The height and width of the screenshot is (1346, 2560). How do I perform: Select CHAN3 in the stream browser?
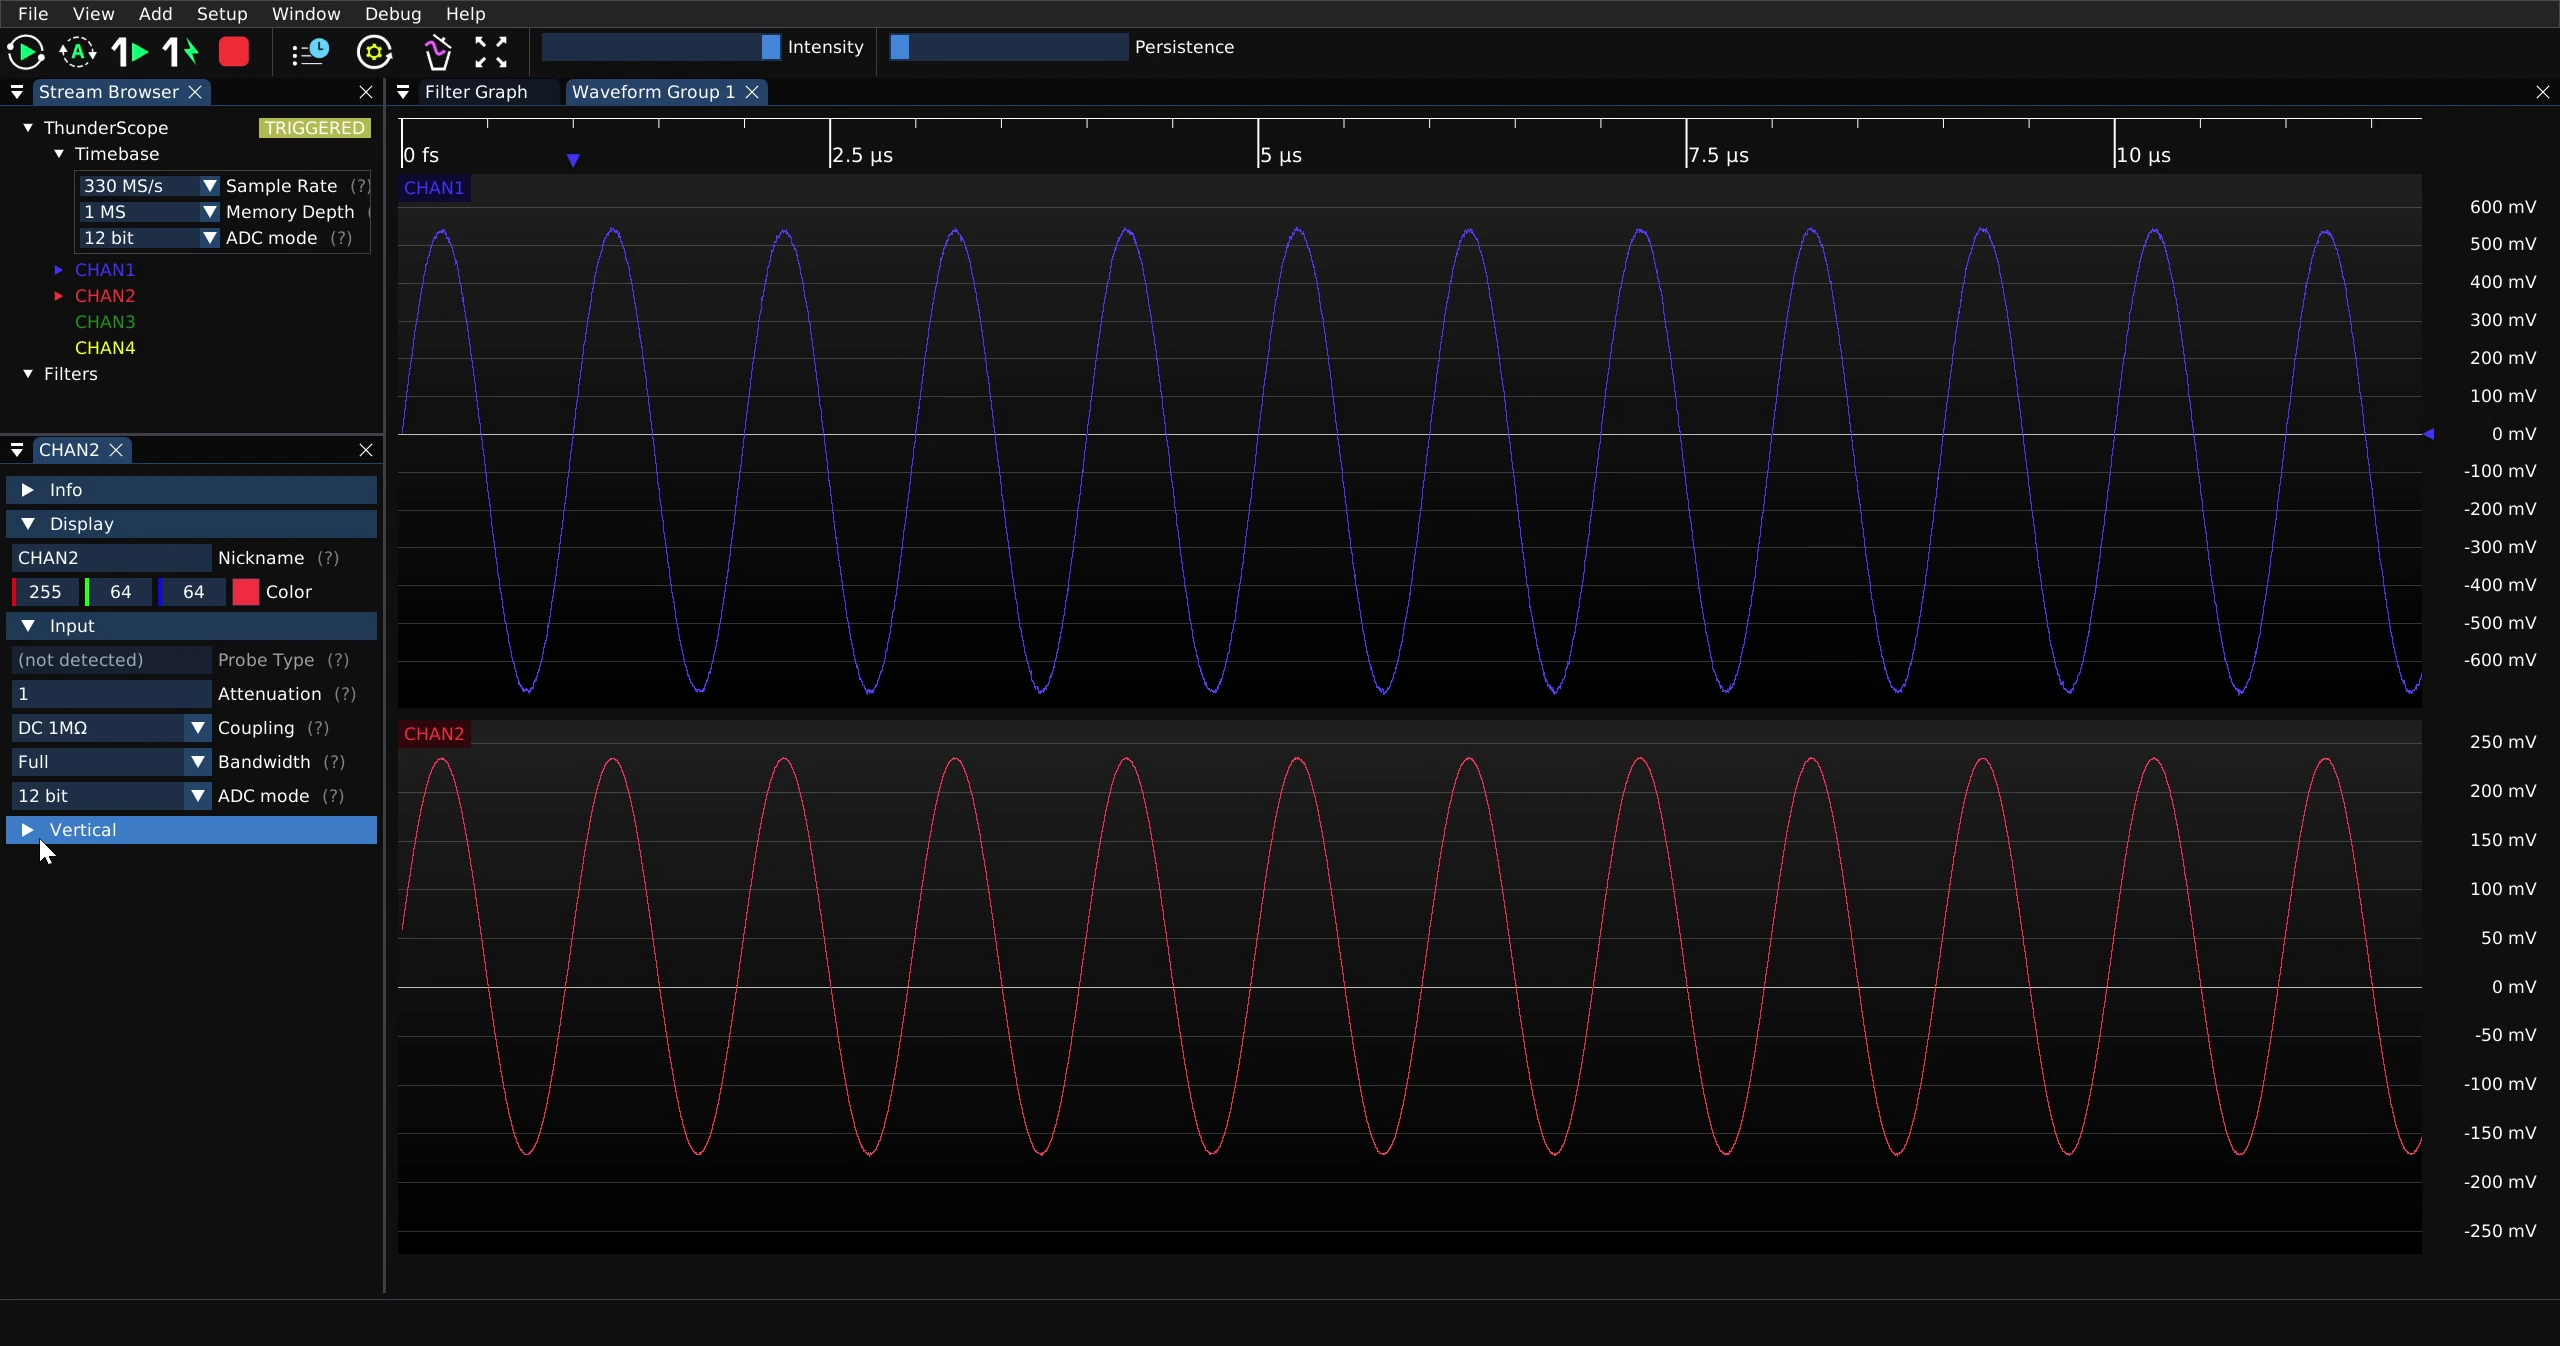(105, 322)
